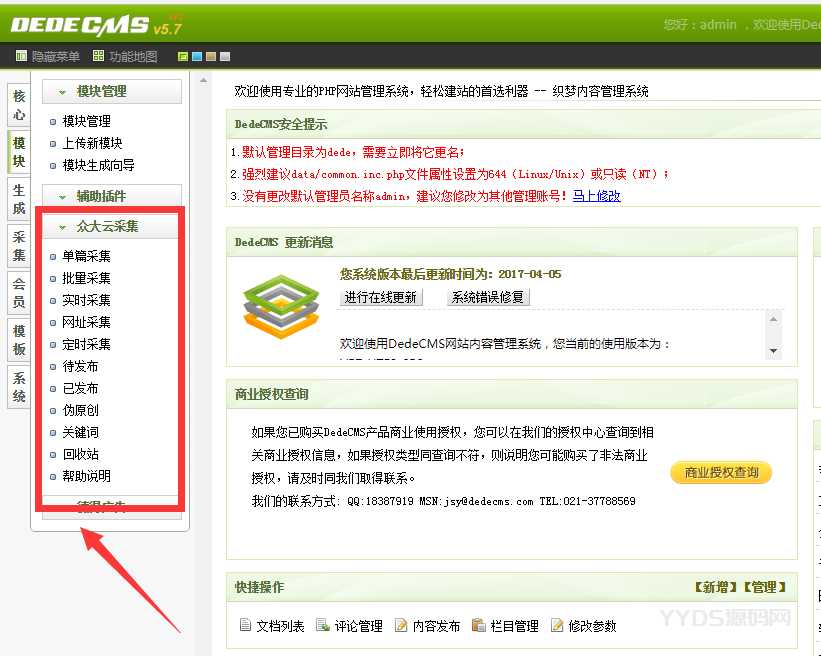Click the 马上修改 link
Viewport: 821px width, 656px height.
pos(596,196)
